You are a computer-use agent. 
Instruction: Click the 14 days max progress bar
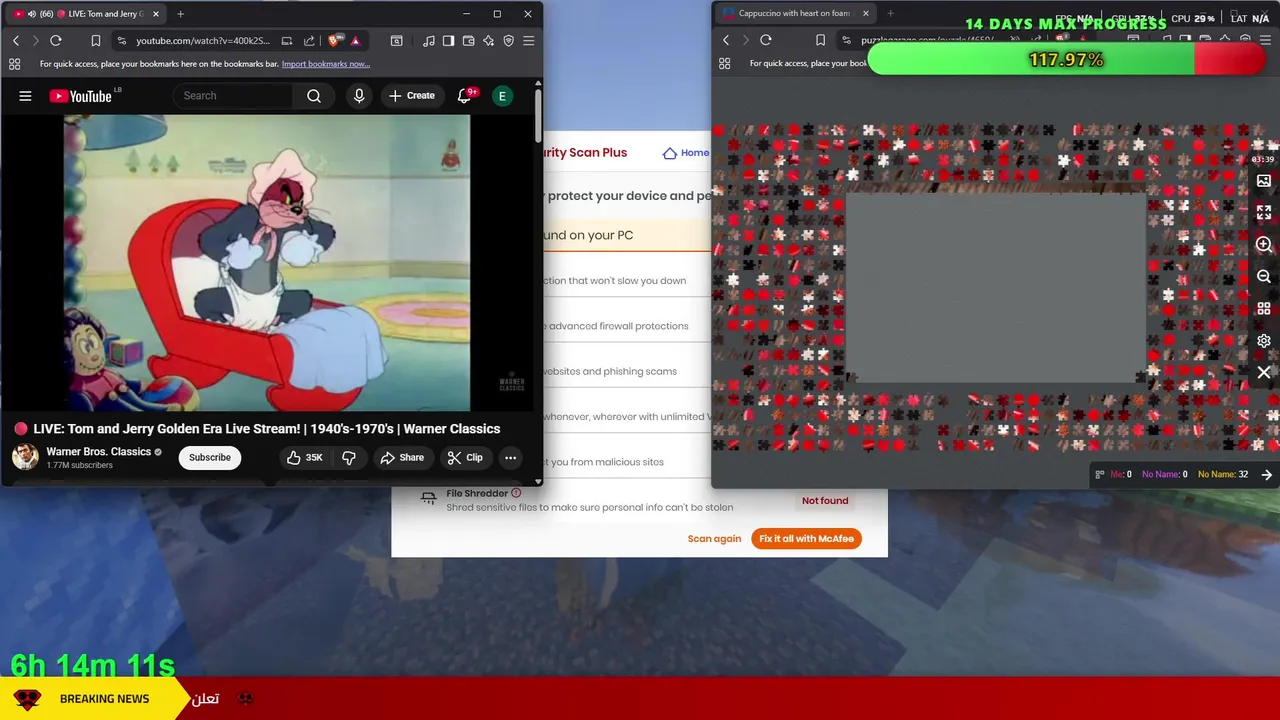point(1066,60)
